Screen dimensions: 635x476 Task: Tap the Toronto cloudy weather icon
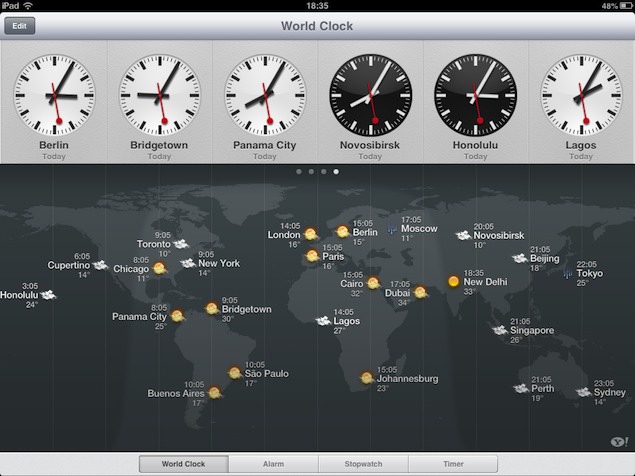(181, 244)
